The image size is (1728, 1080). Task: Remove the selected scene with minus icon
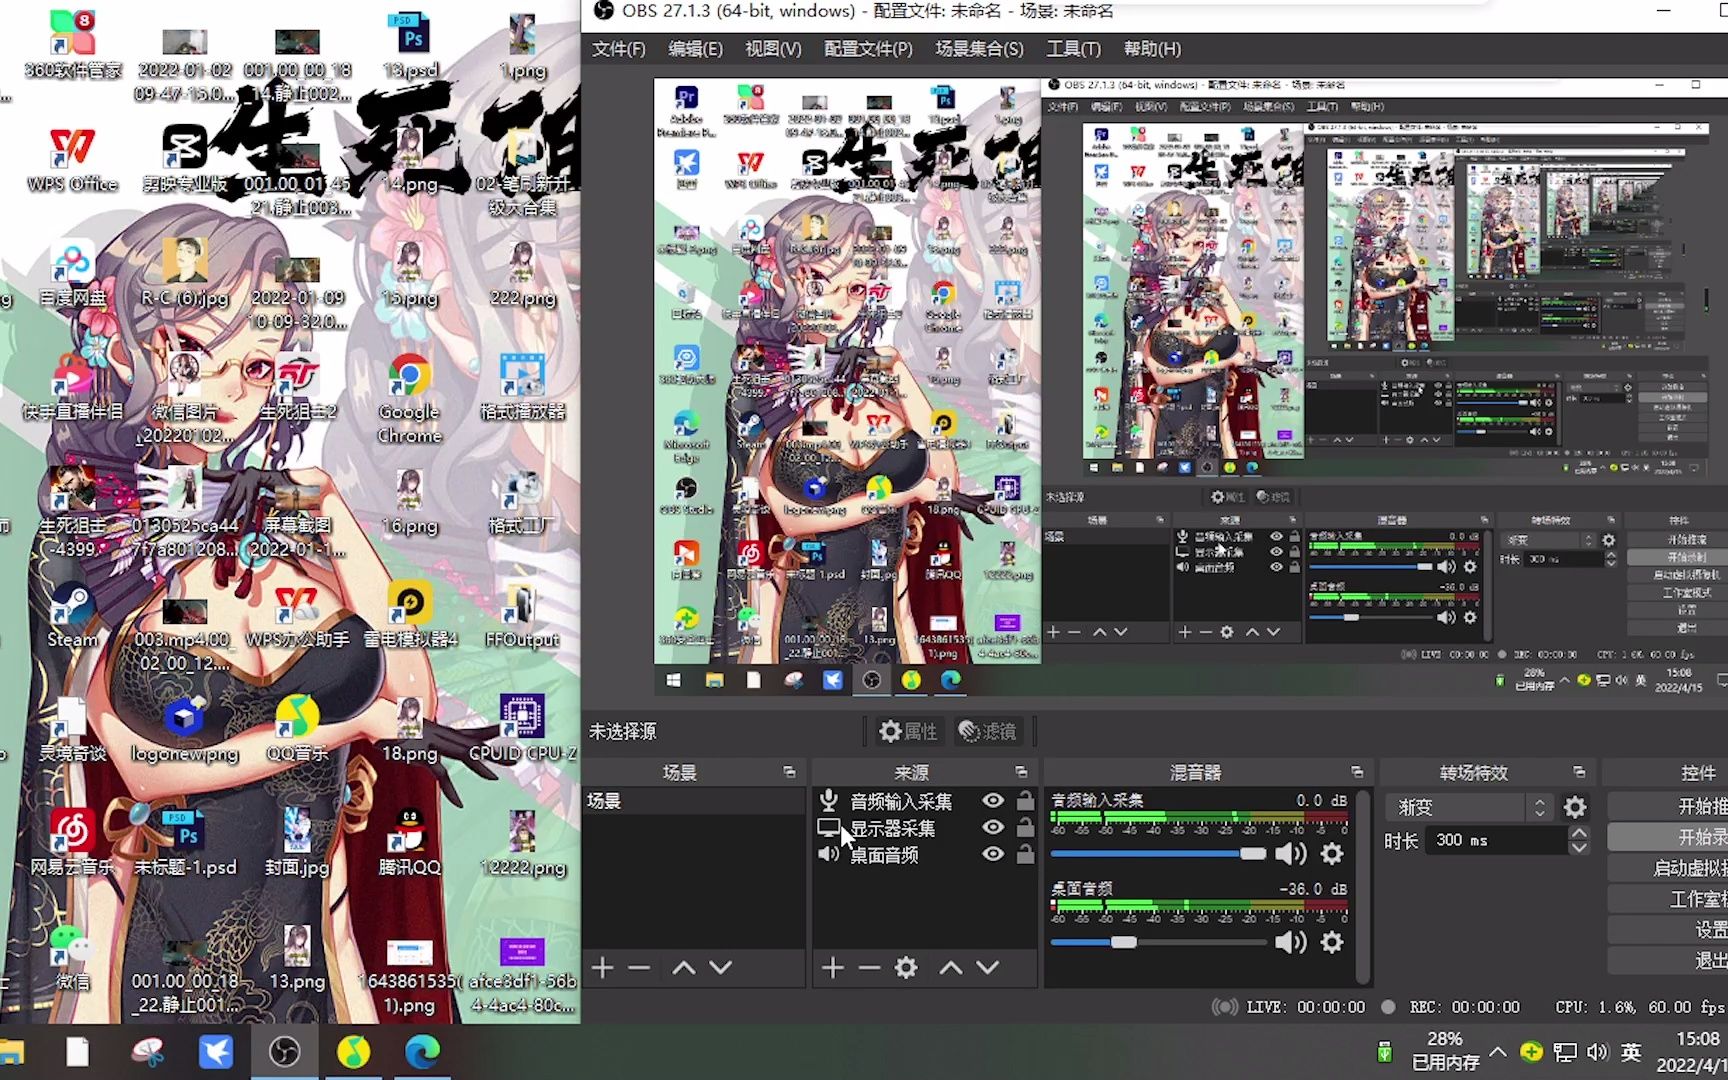coord(640,968)
